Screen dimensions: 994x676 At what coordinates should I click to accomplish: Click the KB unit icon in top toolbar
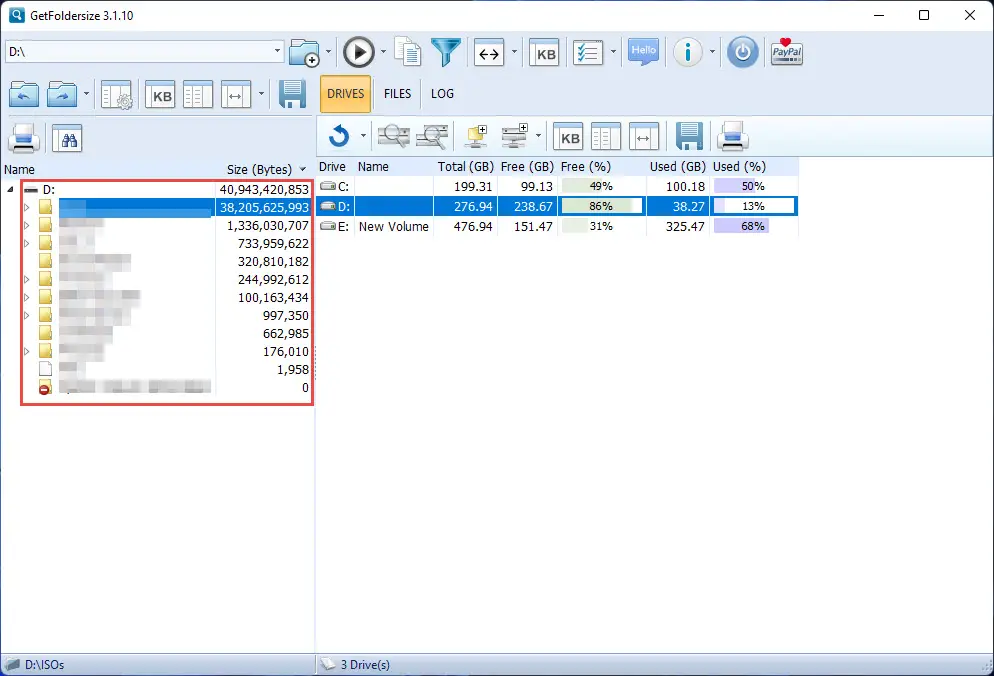click(544, 53)
